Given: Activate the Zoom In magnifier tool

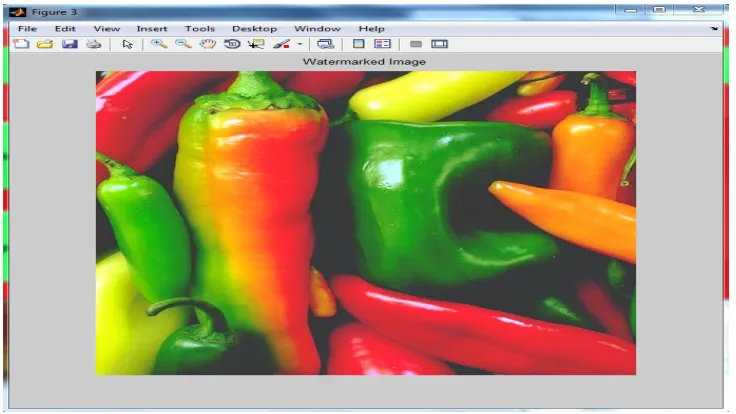Looking at the screenshot, I should 159,44.
